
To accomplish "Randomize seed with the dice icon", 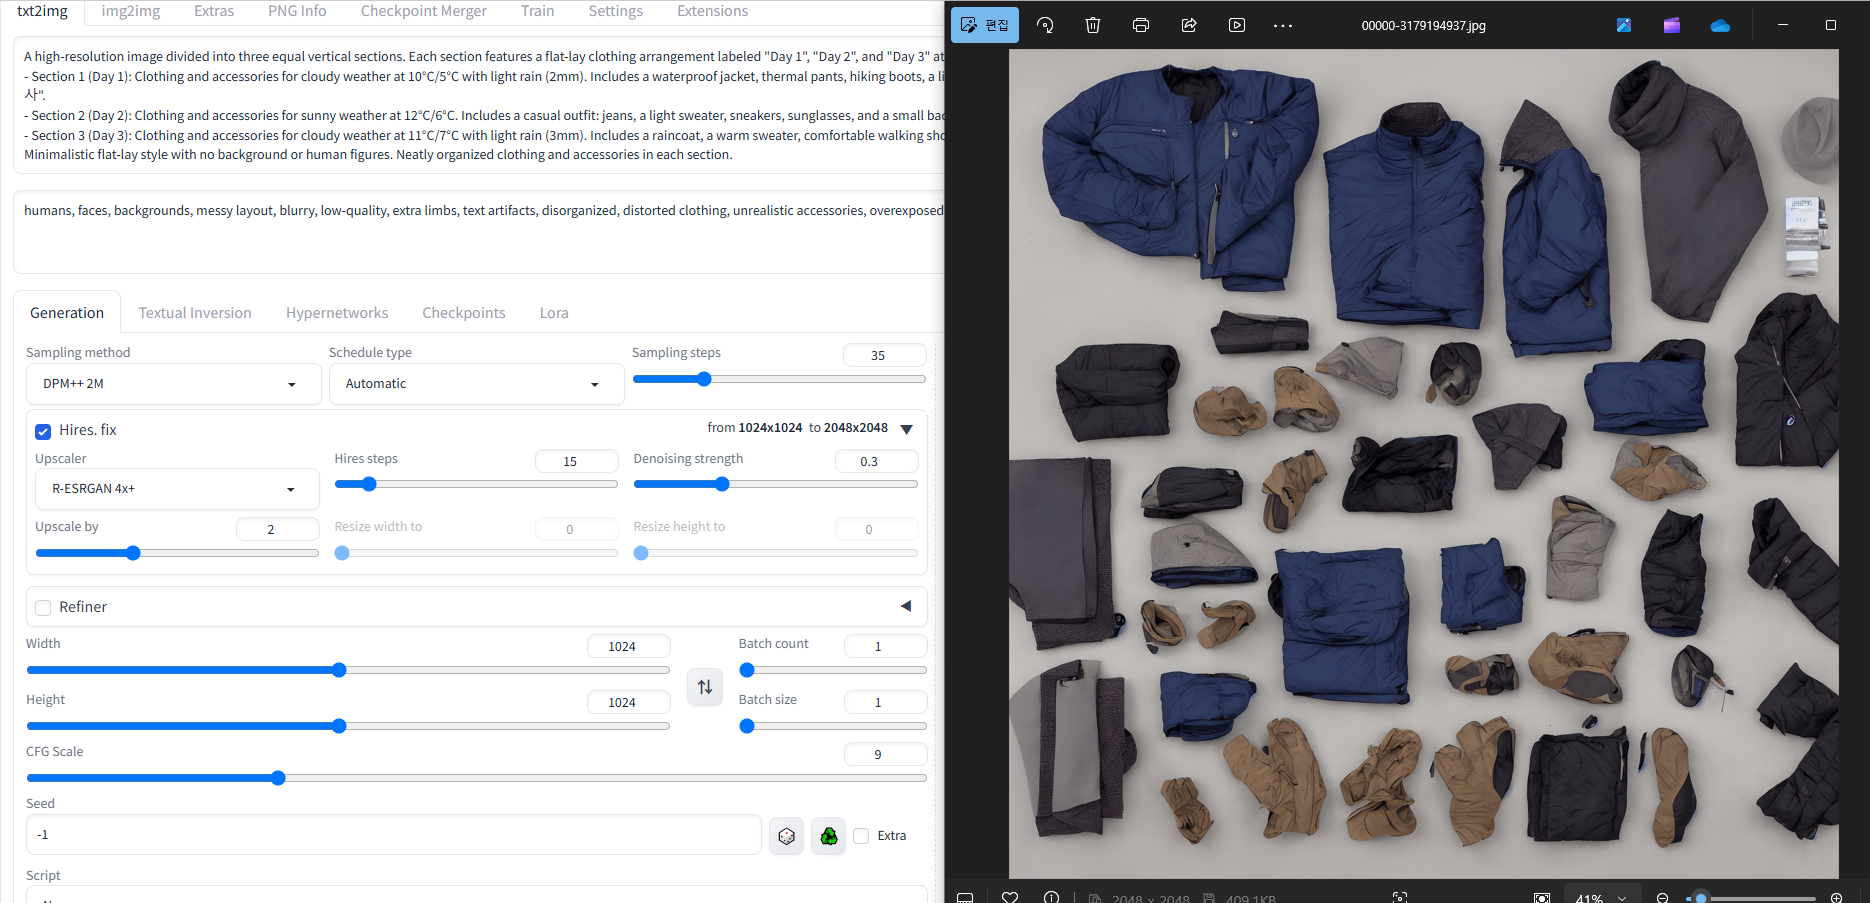I will (x=787, y=835).
